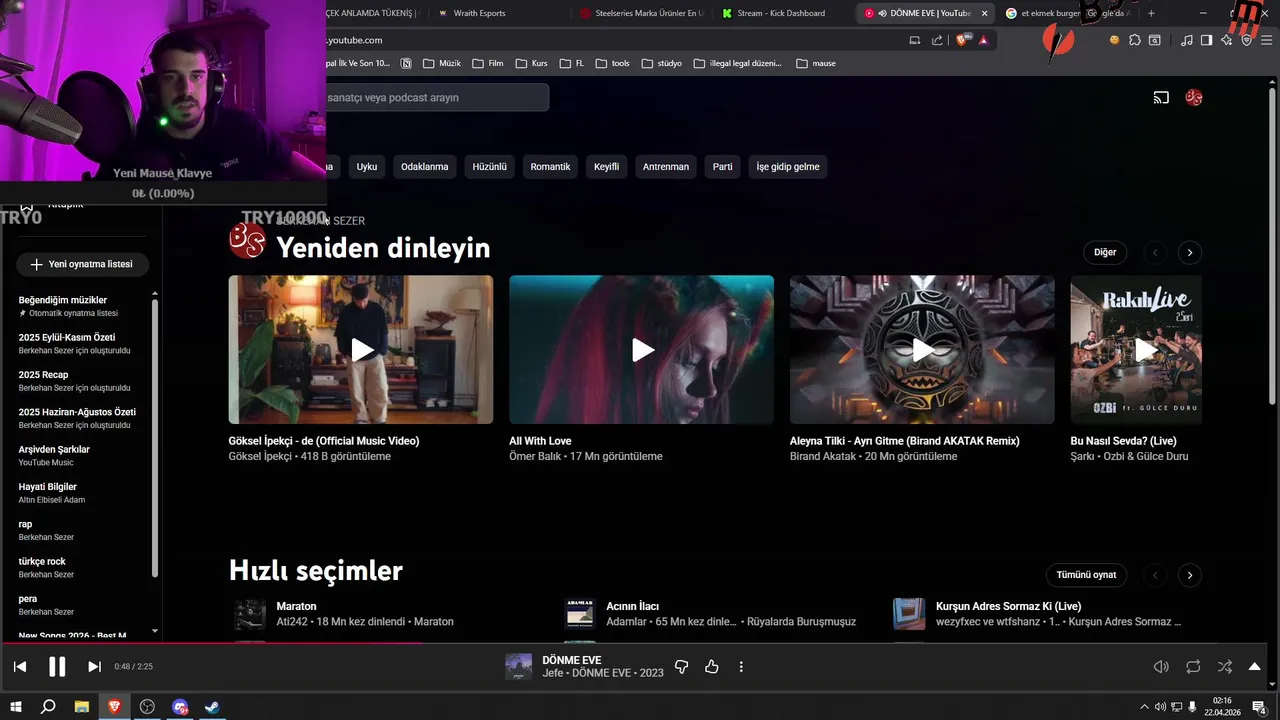Skip to the next track
1280x720 pixels.
click(x=94, y=667)
